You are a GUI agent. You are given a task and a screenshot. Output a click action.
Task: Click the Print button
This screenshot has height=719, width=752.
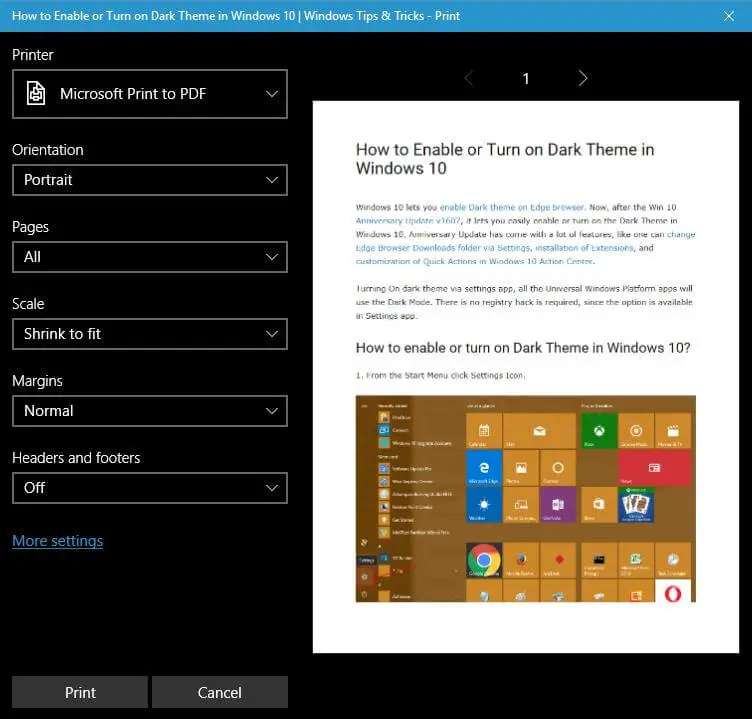tap(80, 692)
